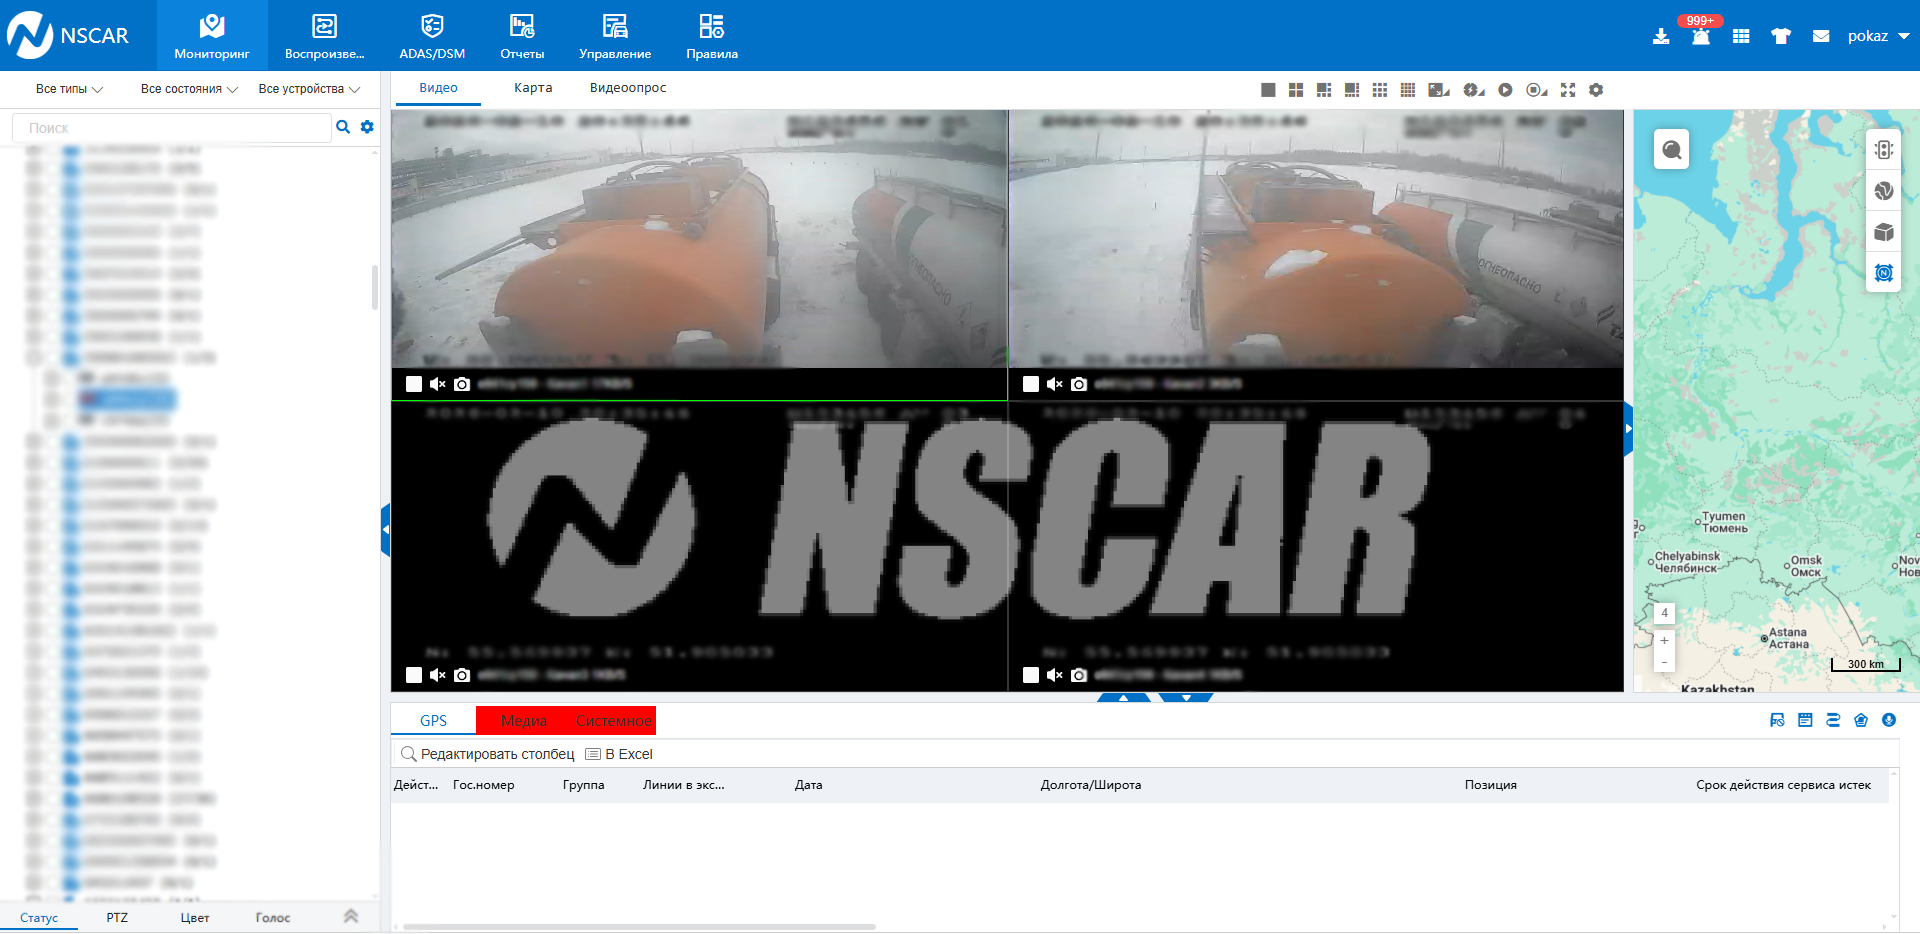
Task: Open the map search button
Action: (x=1671, y=150)
